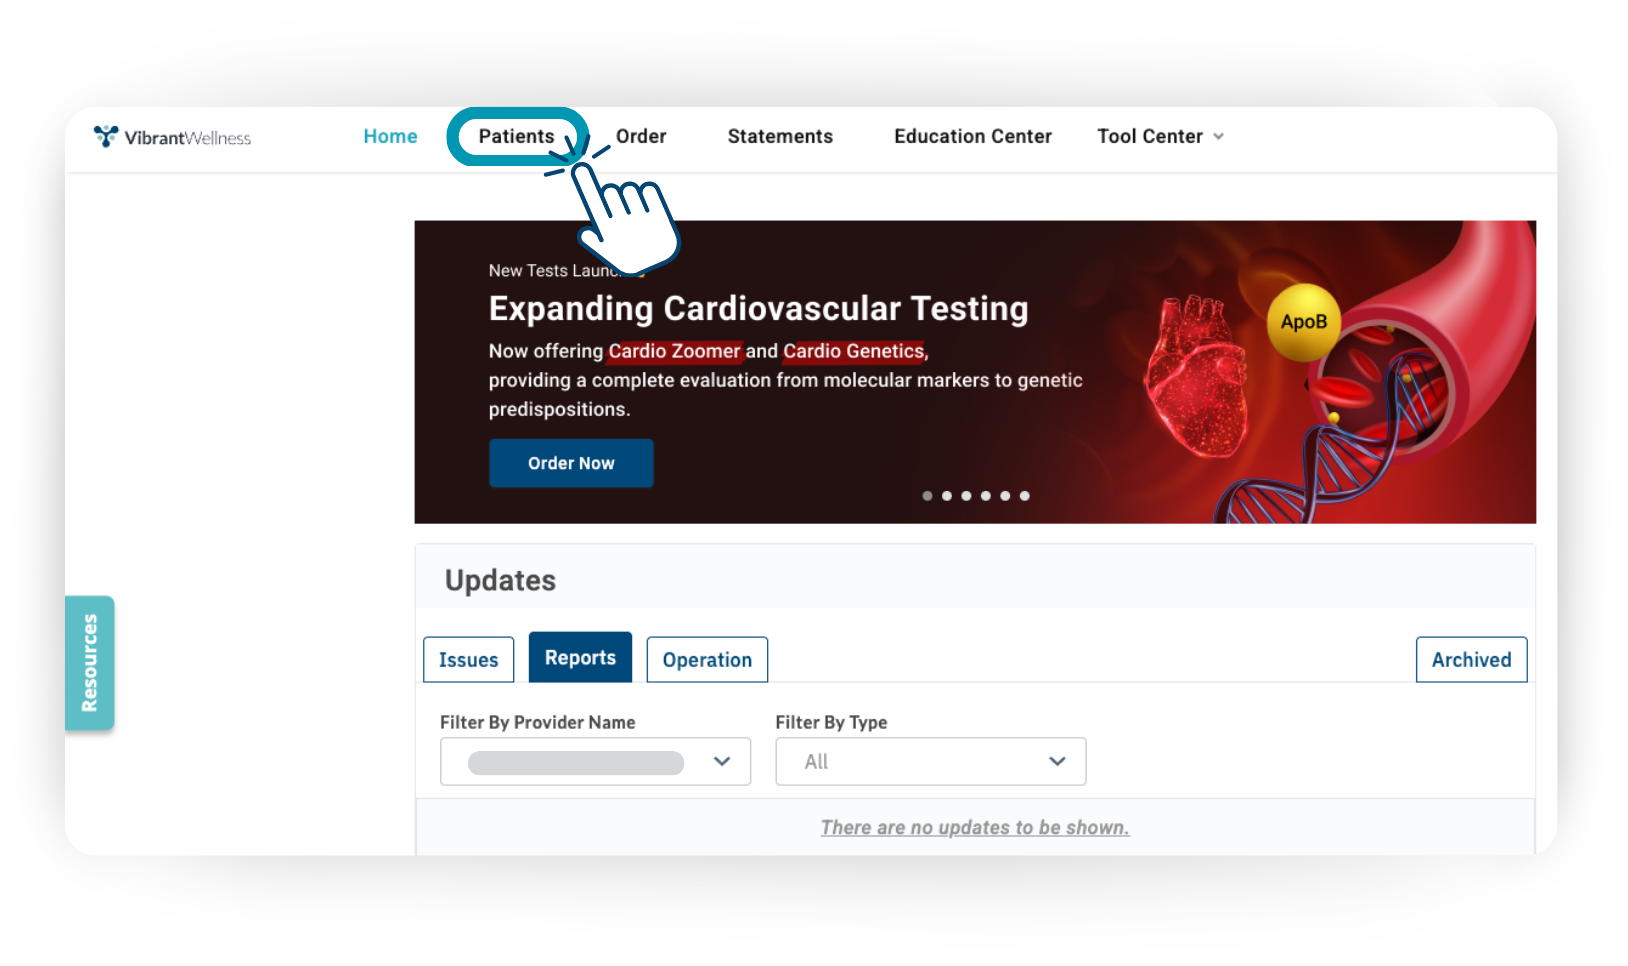Screen dimensions: 1628x966
Task: Switch to the Operation tab
Action: 707,660
